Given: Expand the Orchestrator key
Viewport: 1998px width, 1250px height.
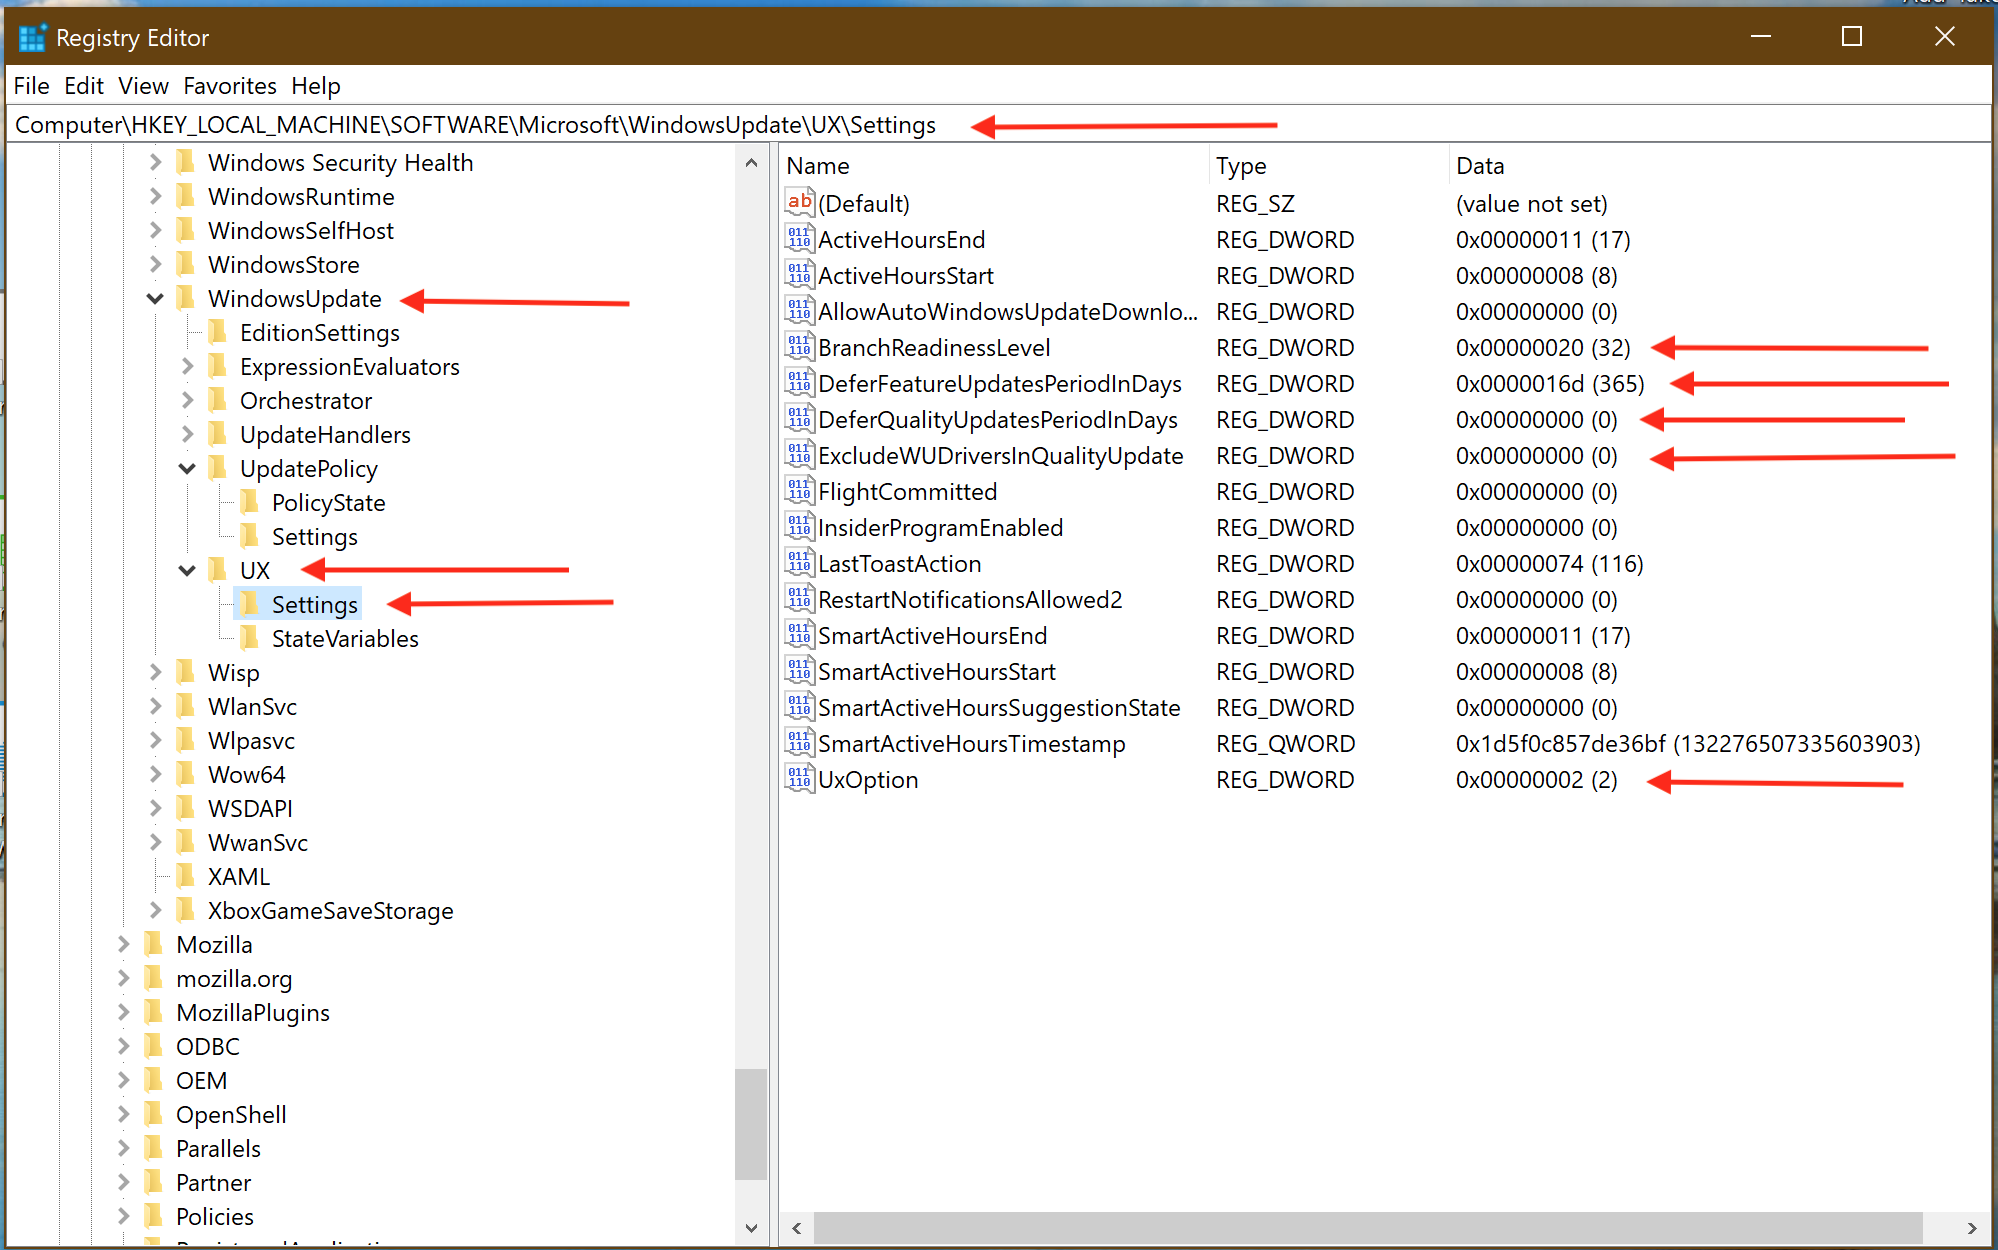Looking at the screenshot, I should pos(187,400).
